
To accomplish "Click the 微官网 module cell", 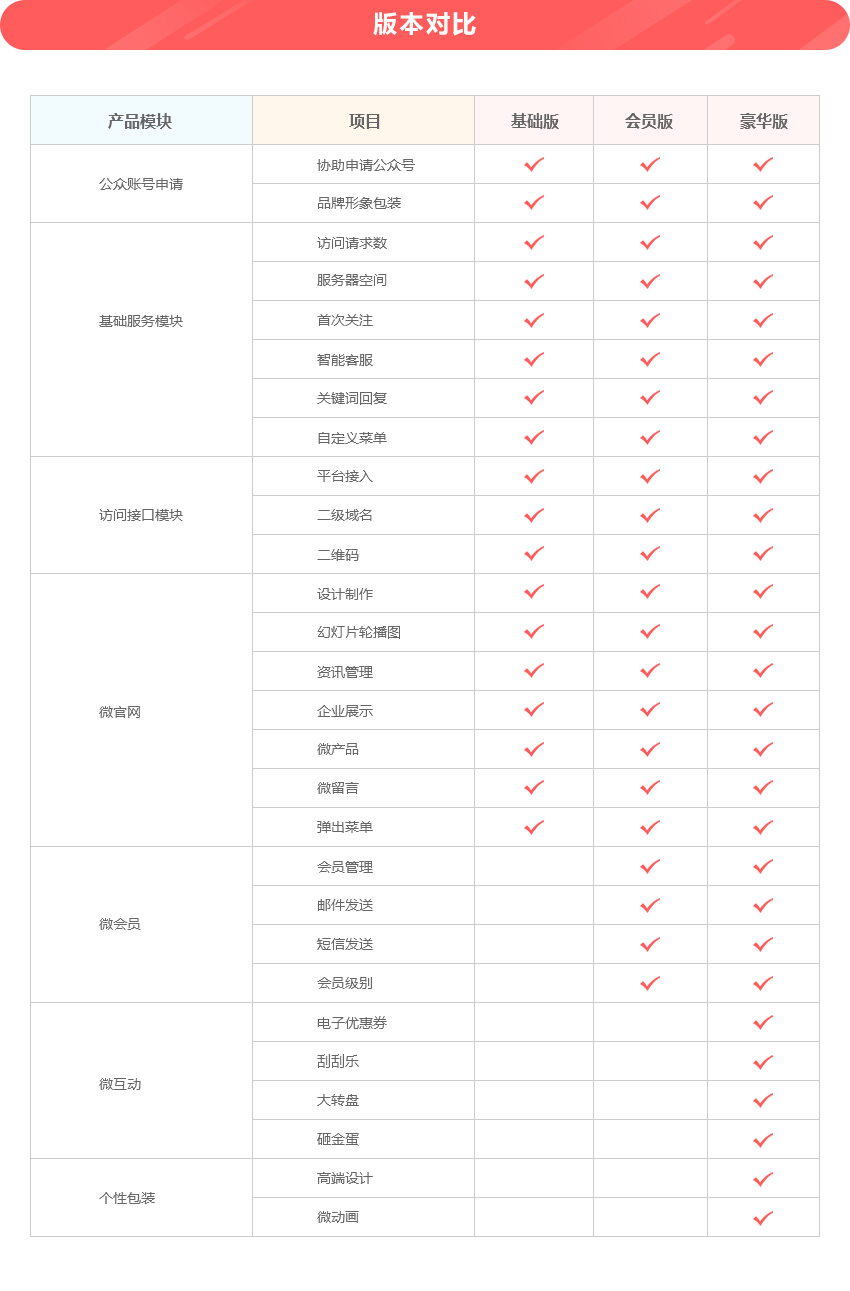I will point(120,712).
